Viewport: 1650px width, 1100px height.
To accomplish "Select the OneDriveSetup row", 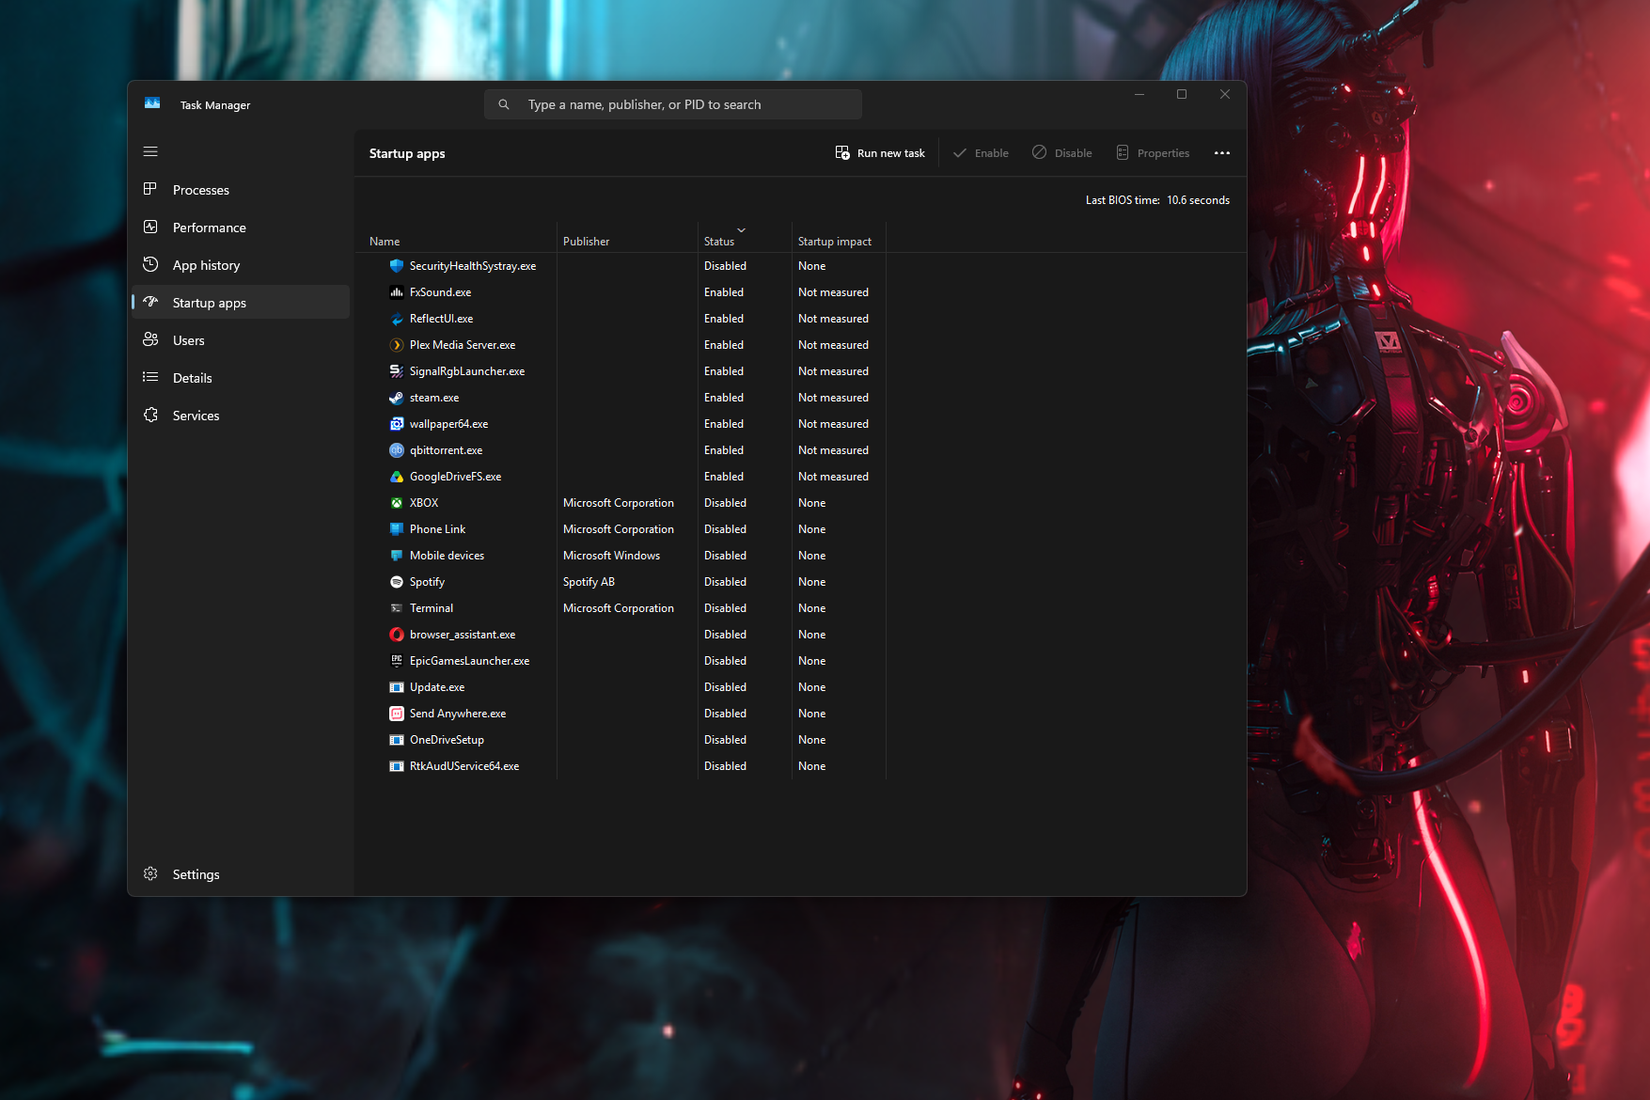I will (623, 740).
